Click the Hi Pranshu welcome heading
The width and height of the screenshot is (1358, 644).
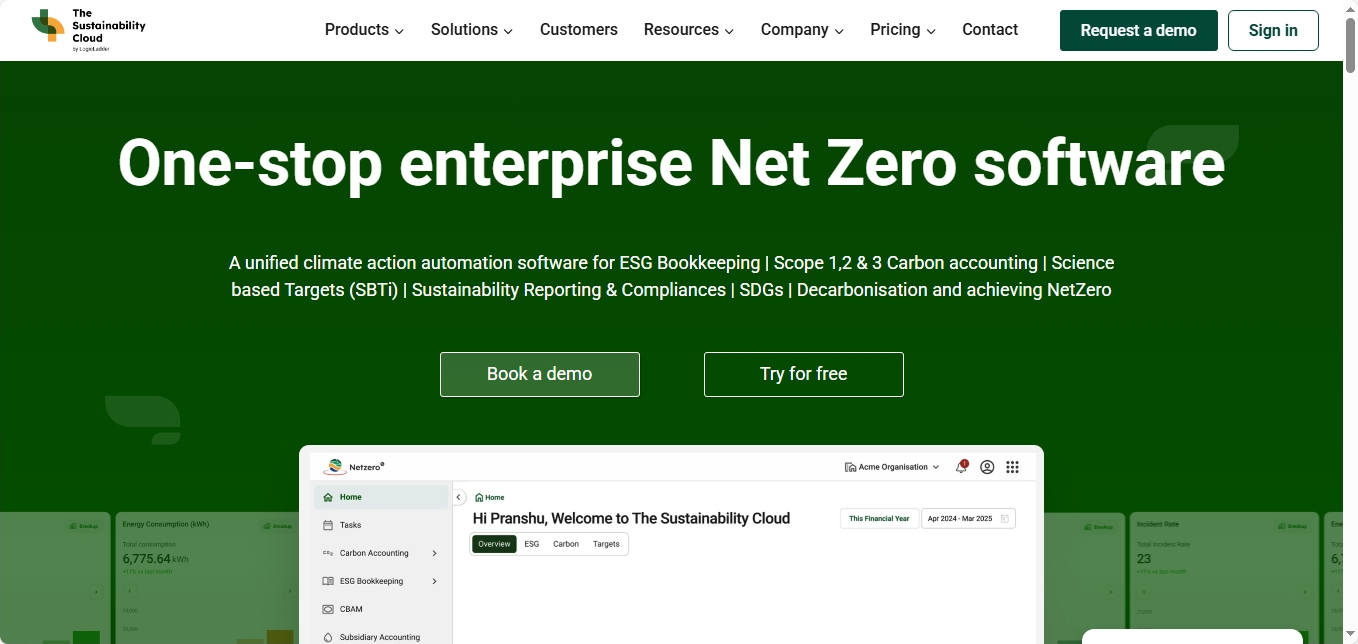tap(631, 518)
